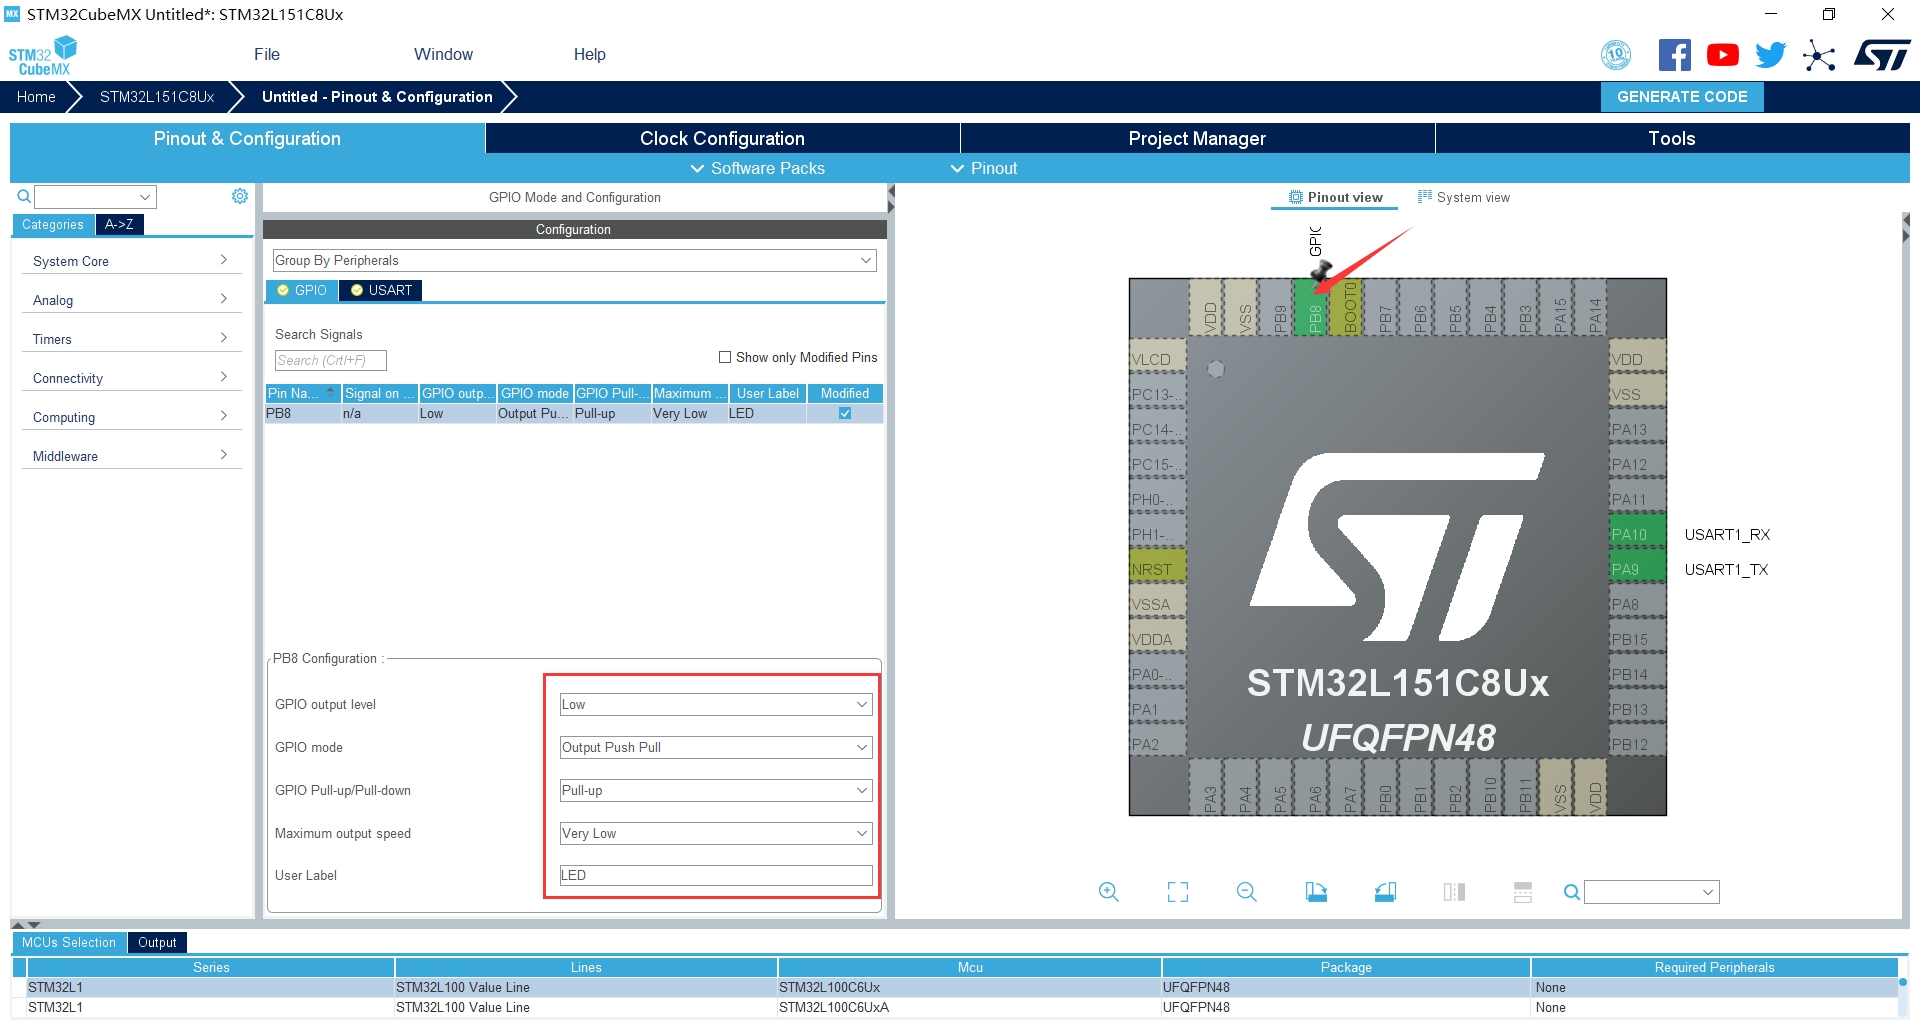Click the Twitter bird icon
This screenshot has width=1920, height=1030.
[x=1770, y=55]
